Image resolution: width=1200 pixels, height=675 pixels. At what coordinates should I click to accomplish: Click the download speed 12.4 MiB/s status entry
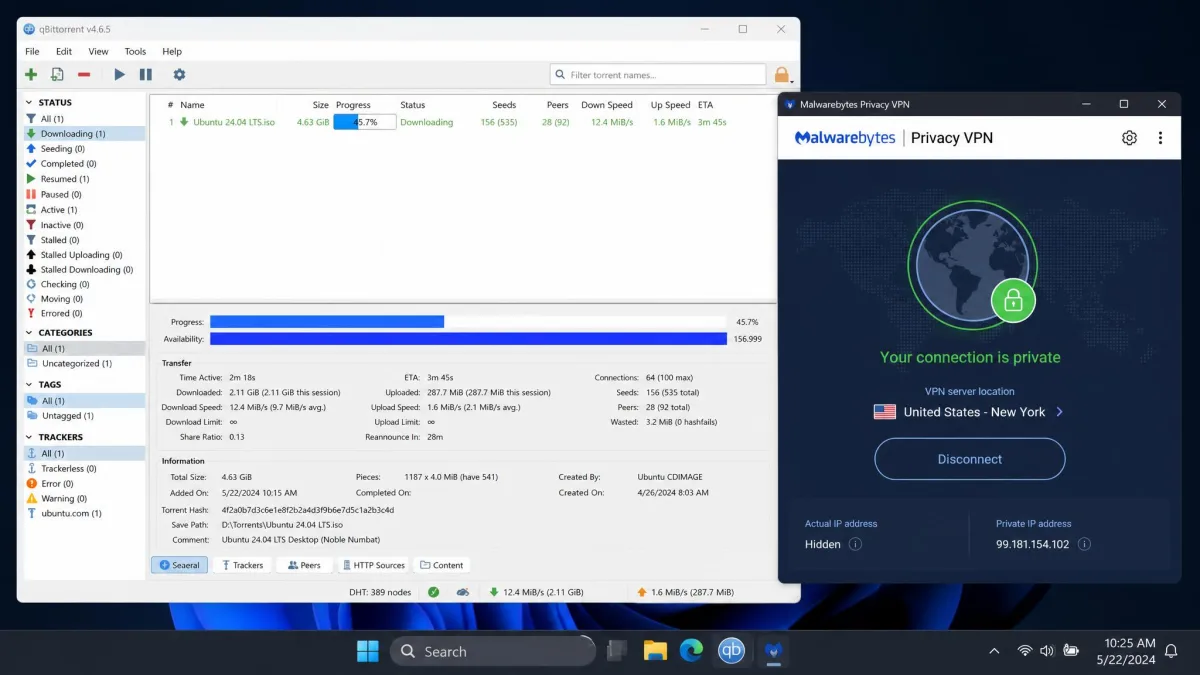pyautogui.click(x=536, y=592)
